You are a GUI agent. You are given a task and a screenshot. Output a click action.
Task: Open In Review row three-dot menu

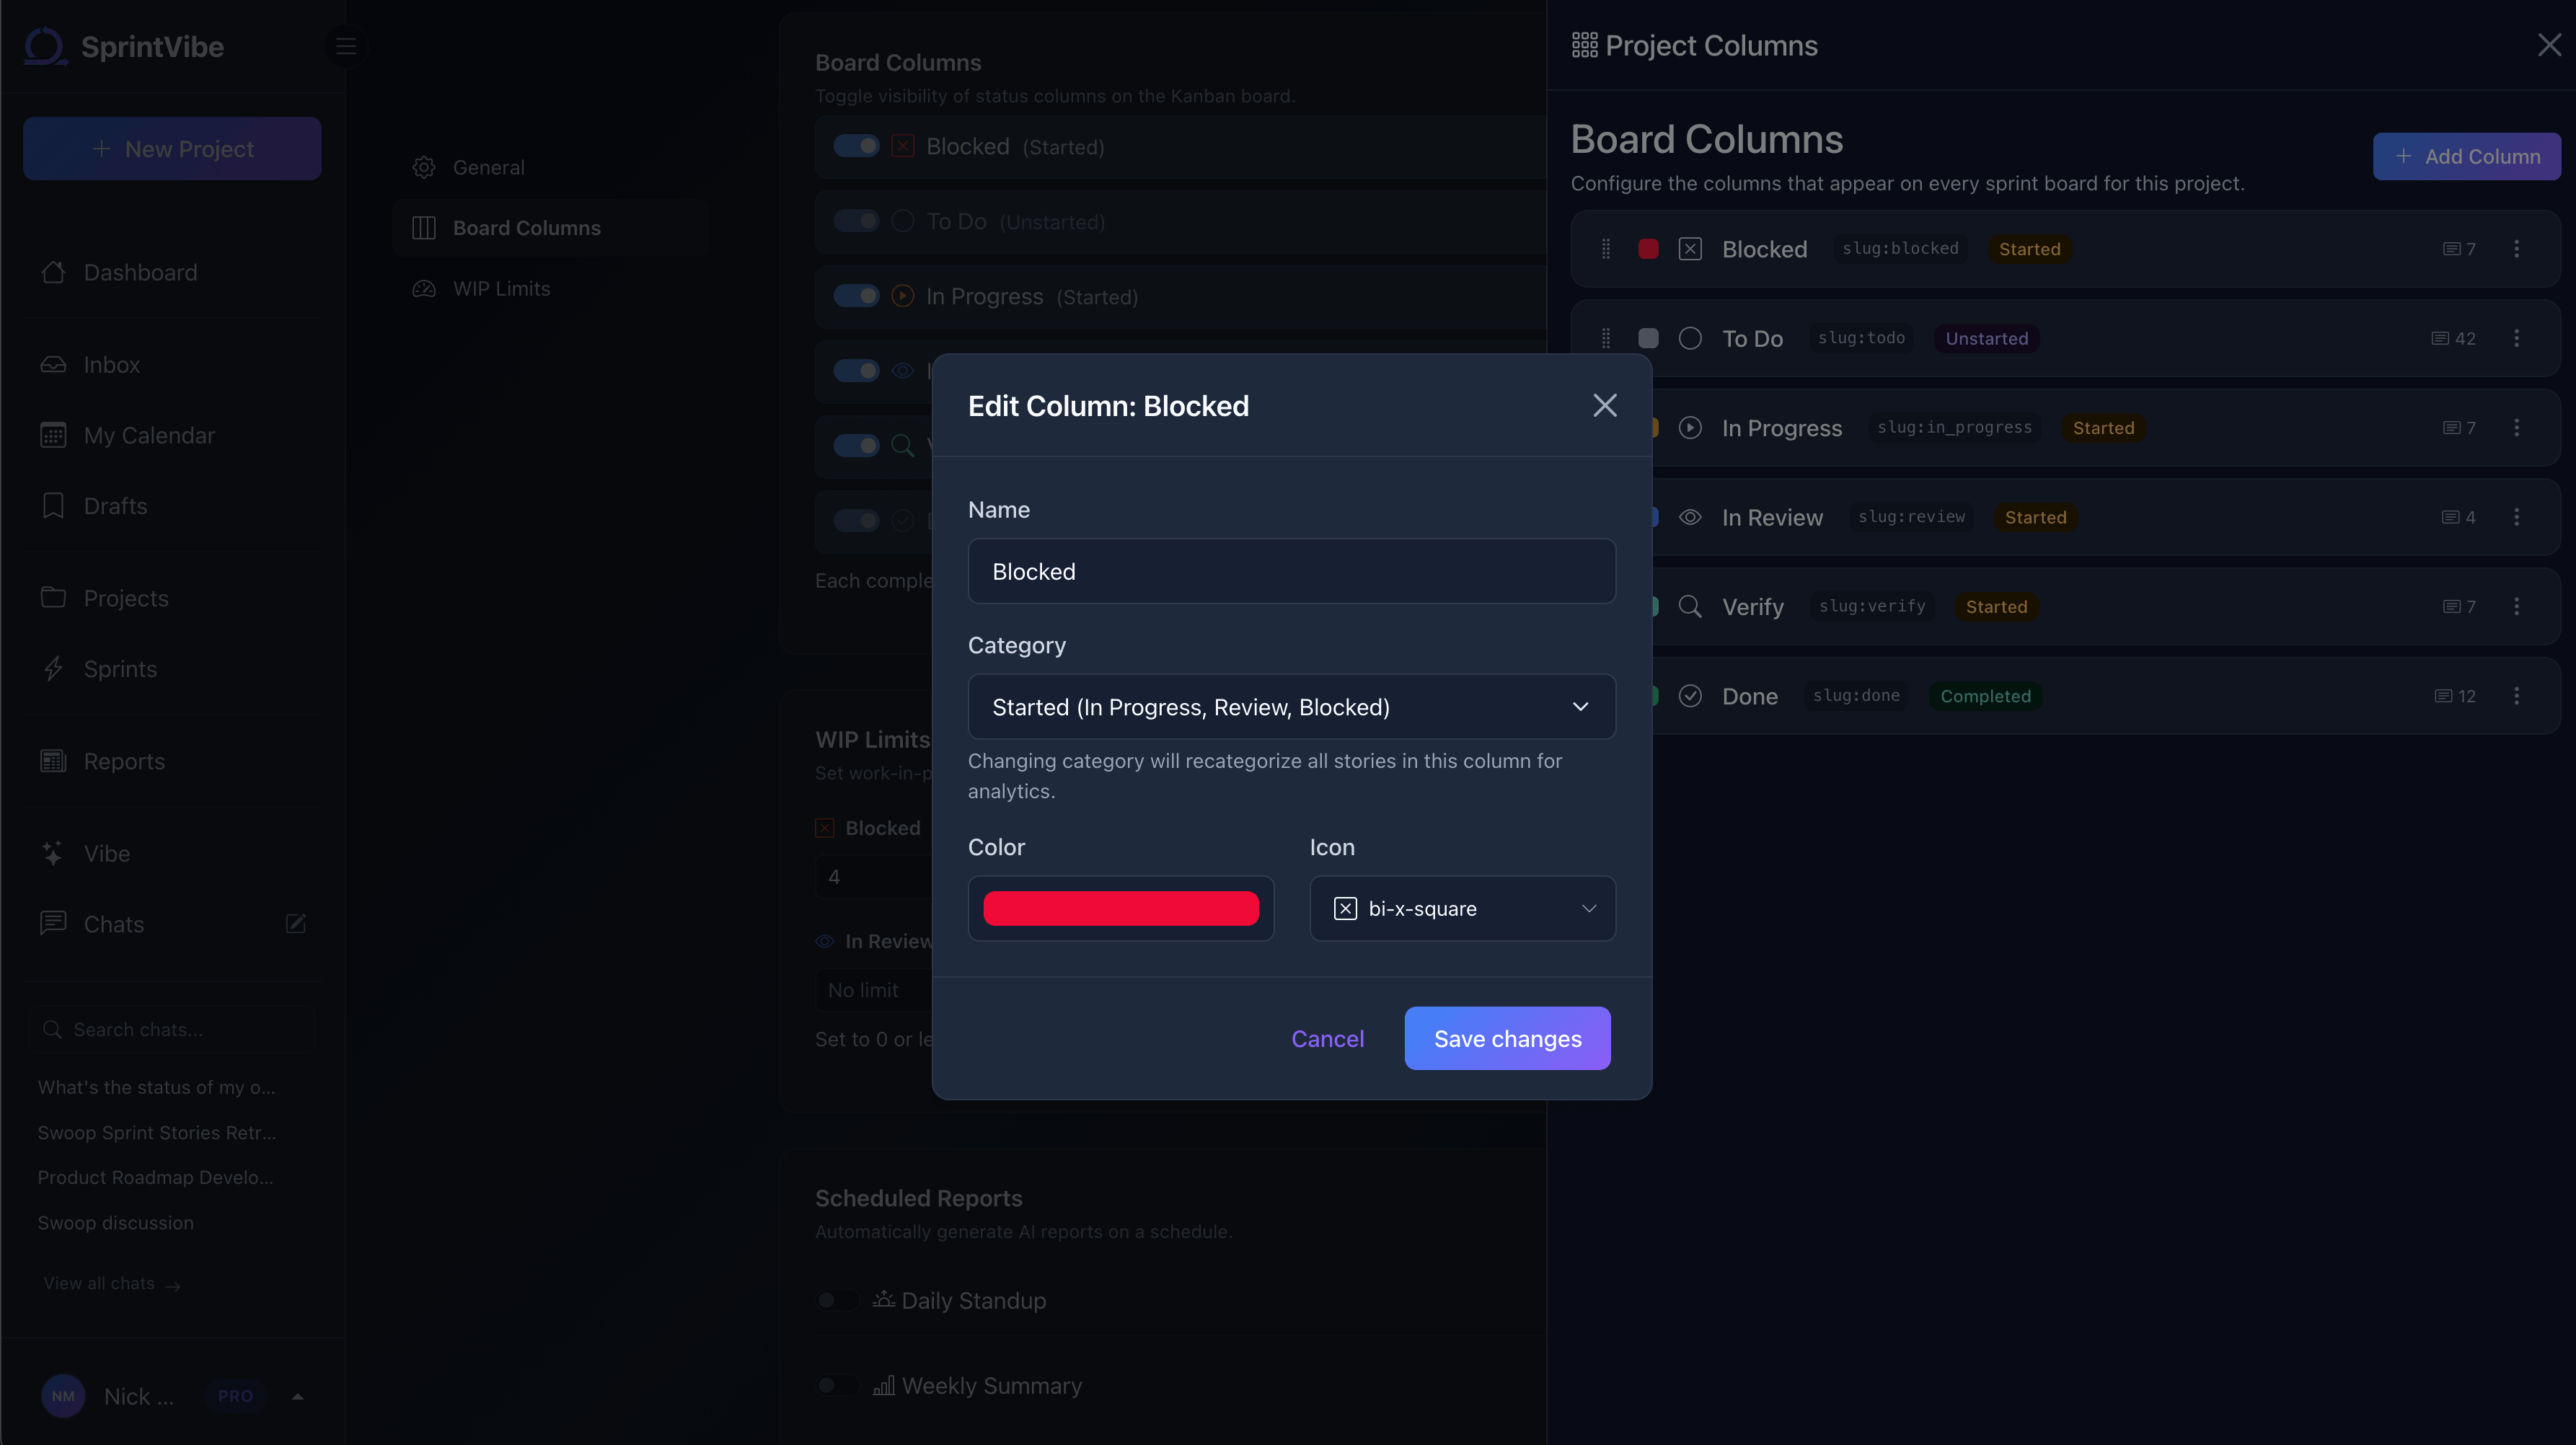click(2517, 517)
